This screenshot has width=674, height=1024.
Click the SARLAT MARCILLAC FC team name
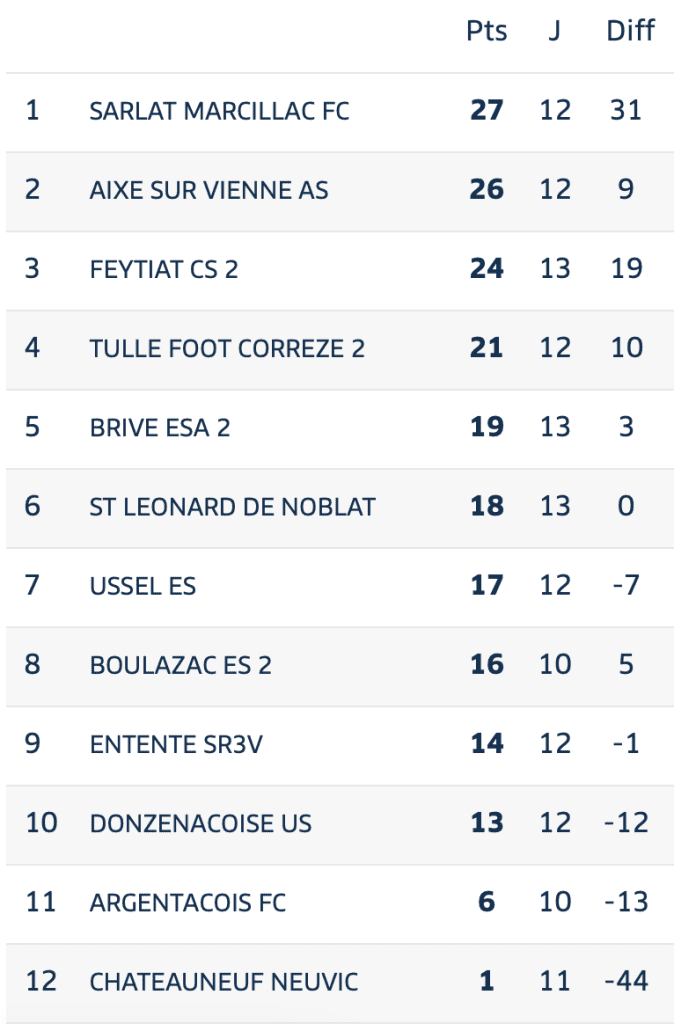(x=219, y=110)
